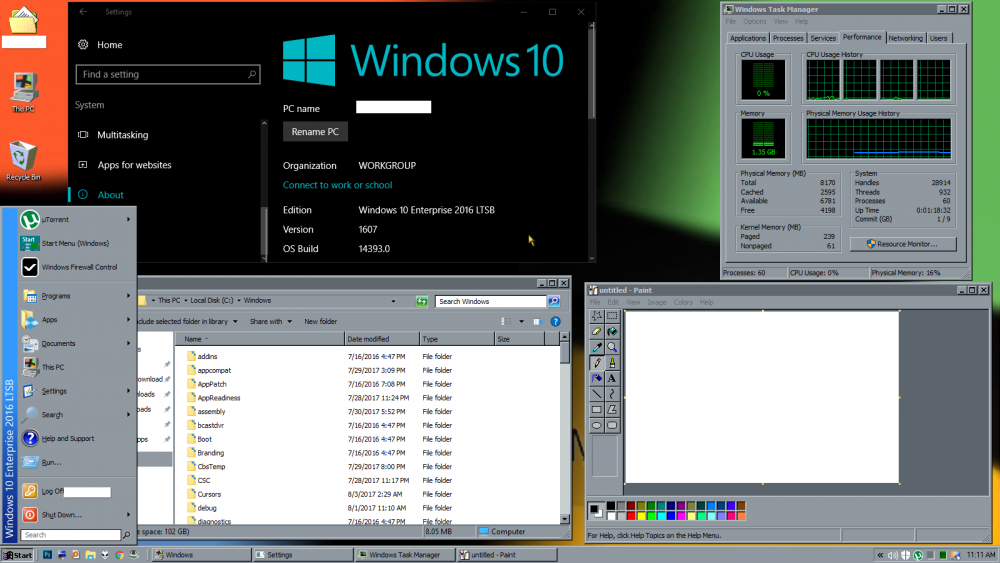Open the Colors menu in Paint
The height and width of the screenshot is (563, 1000).
click(x=683, y=302)
